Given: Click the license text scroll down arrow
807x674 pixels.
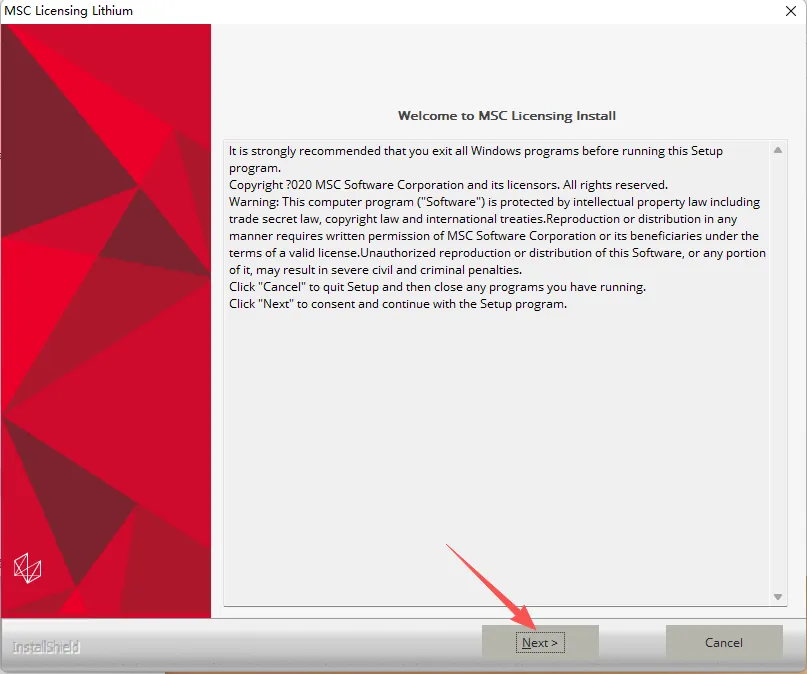Looking at the screenshot, I should point(778,597).
